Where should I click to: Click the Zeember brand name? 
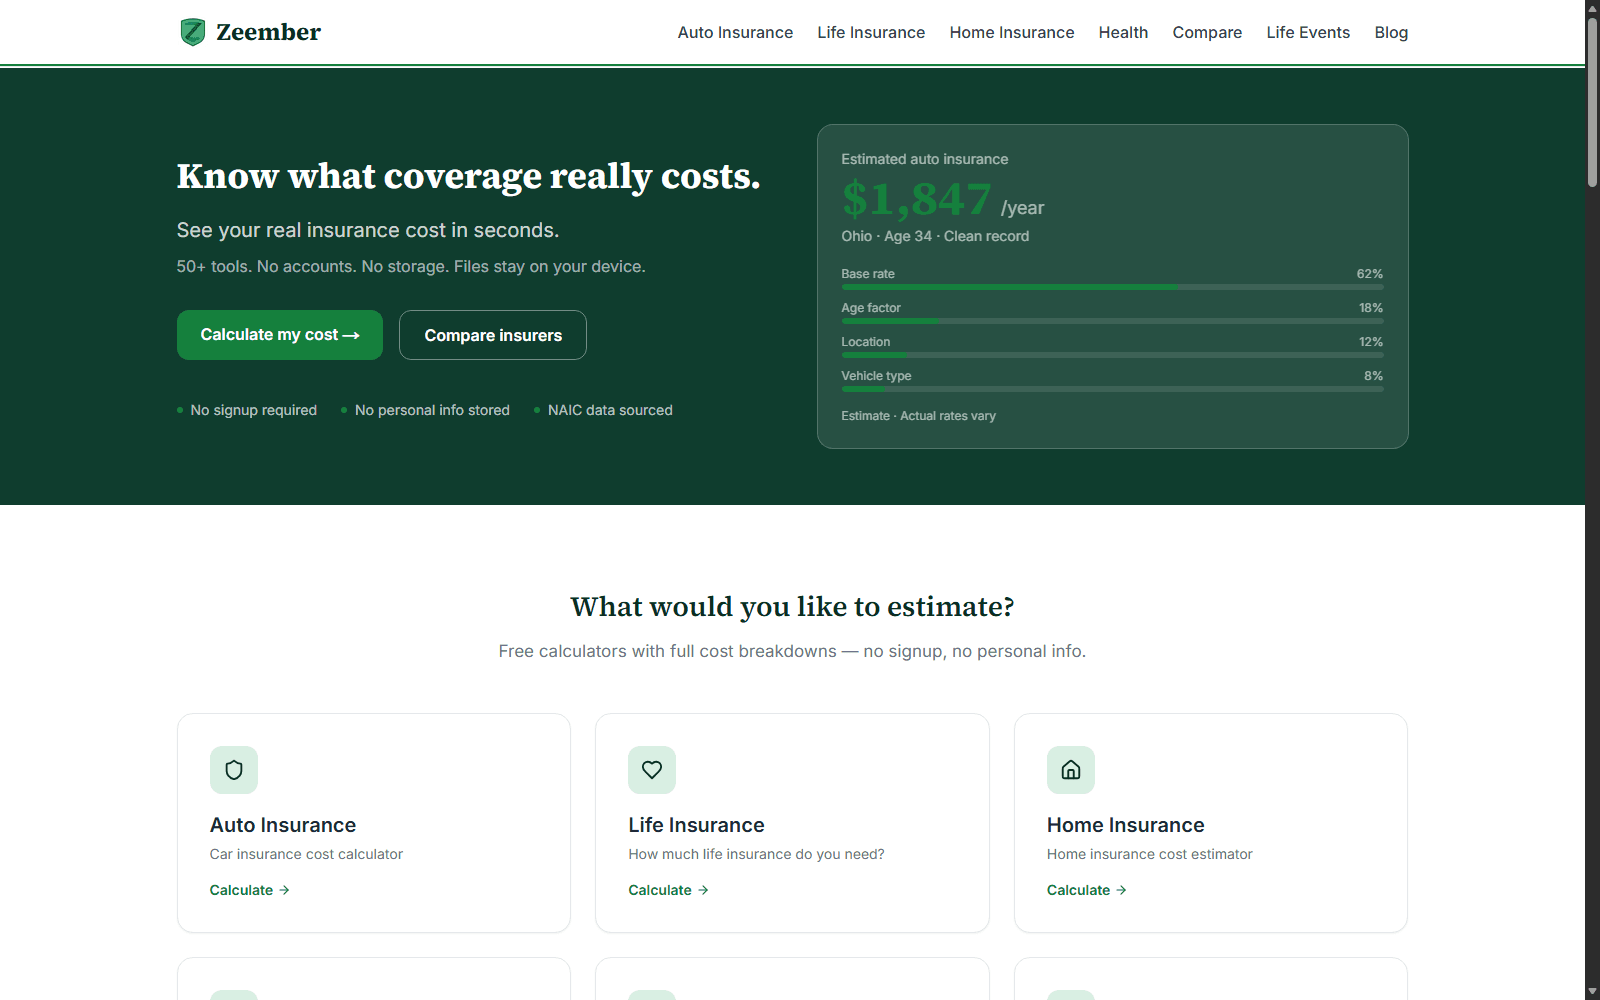[x=268, y=32]
